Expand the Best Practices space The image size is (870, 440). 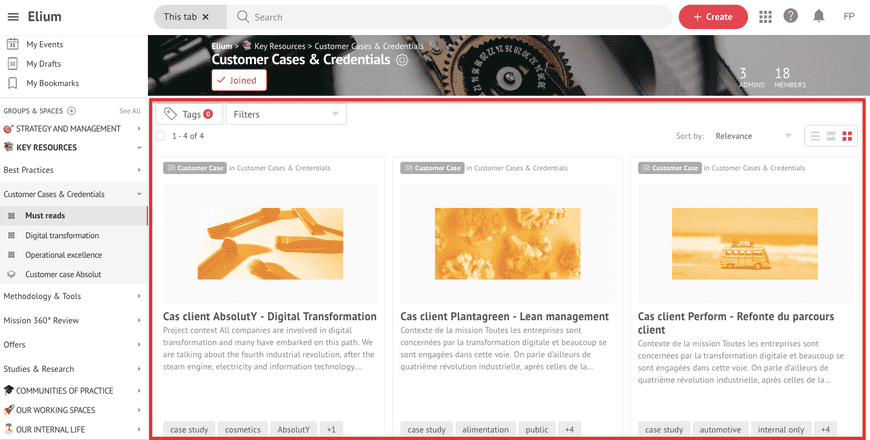pos(139,170)
